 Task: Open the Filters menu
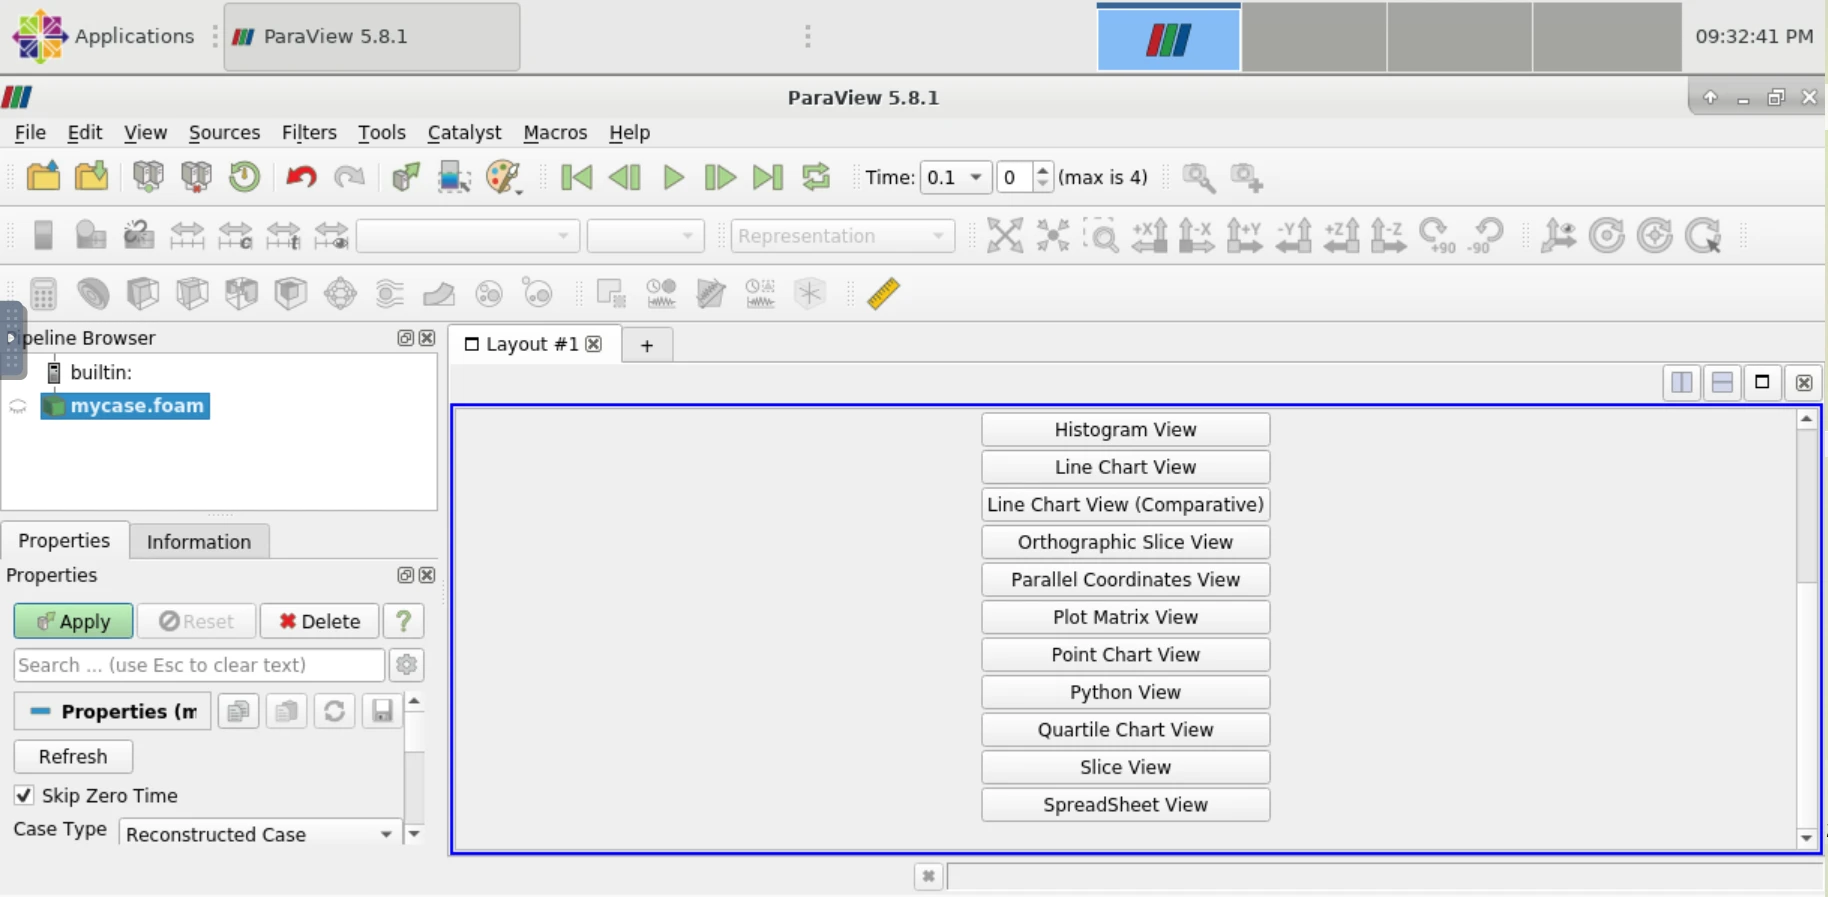tap(309, 132)
